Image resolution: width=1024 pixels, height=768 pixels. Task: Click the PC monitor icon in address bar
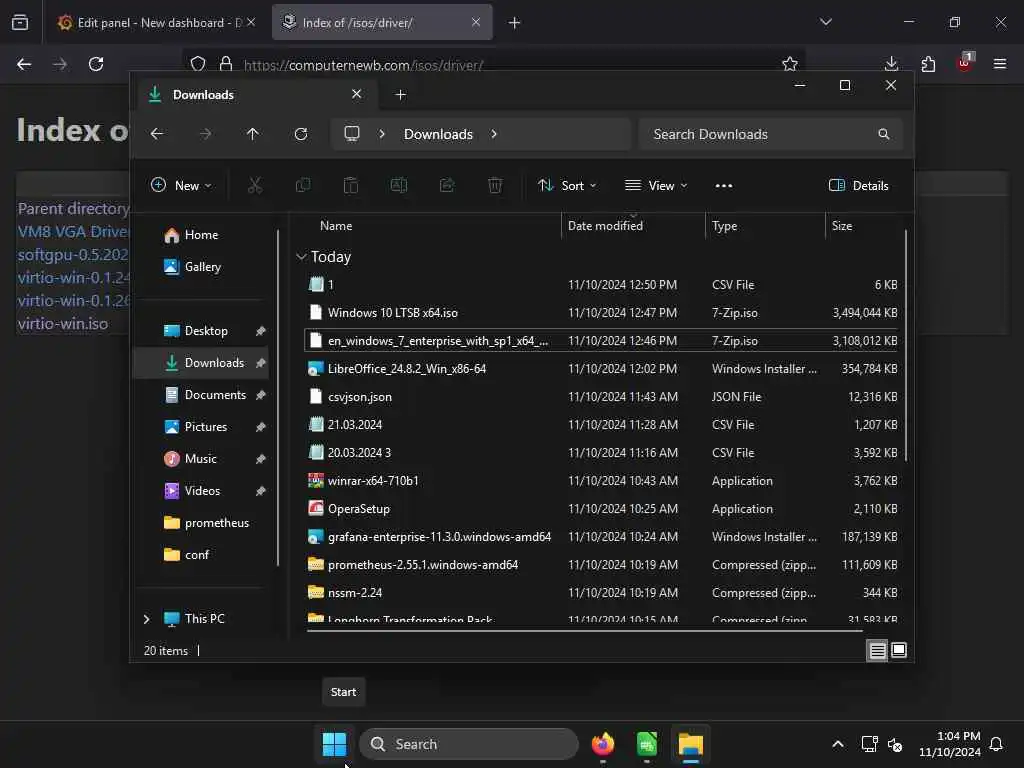352,134
